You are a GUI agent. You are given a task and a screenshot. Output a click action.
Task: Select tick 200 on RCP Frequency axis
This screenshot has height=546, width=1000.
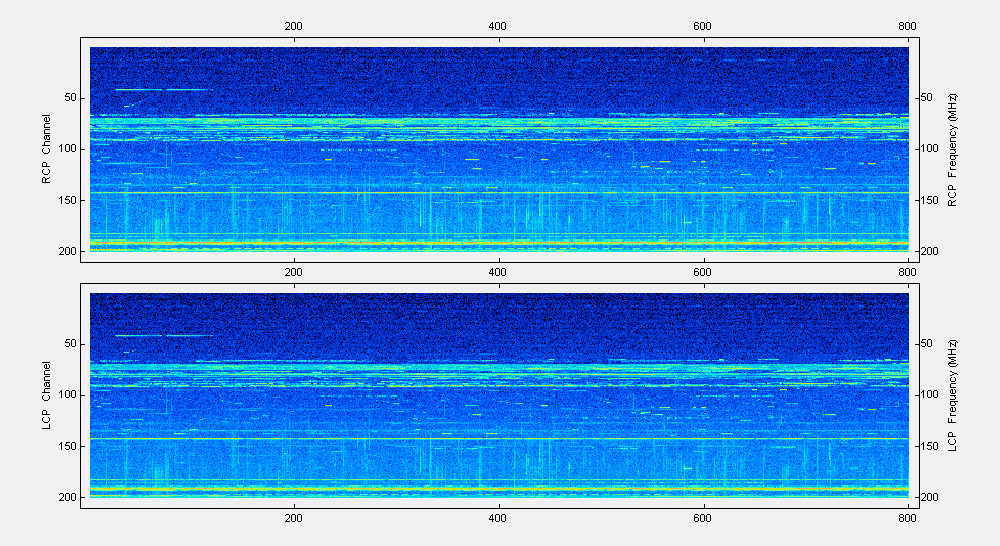[929, 251]
